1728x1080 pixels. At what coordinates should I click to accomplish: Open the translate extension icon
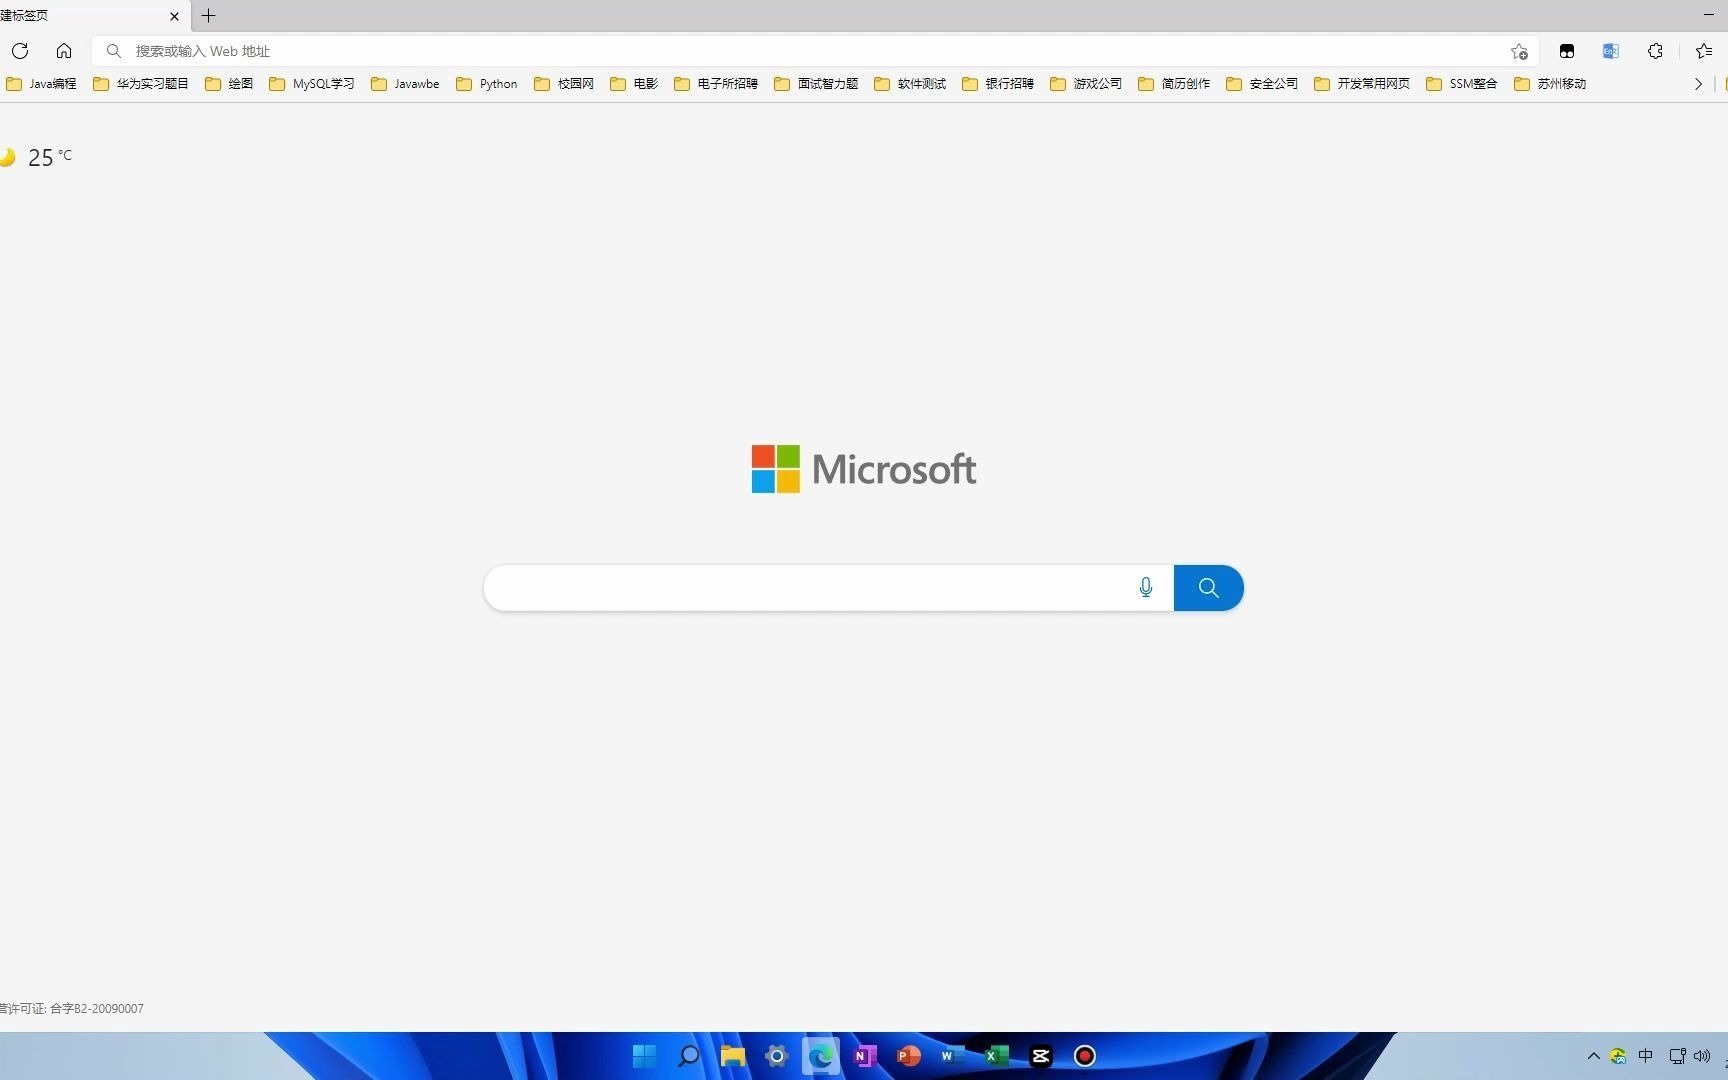[x=1611, y=51]
